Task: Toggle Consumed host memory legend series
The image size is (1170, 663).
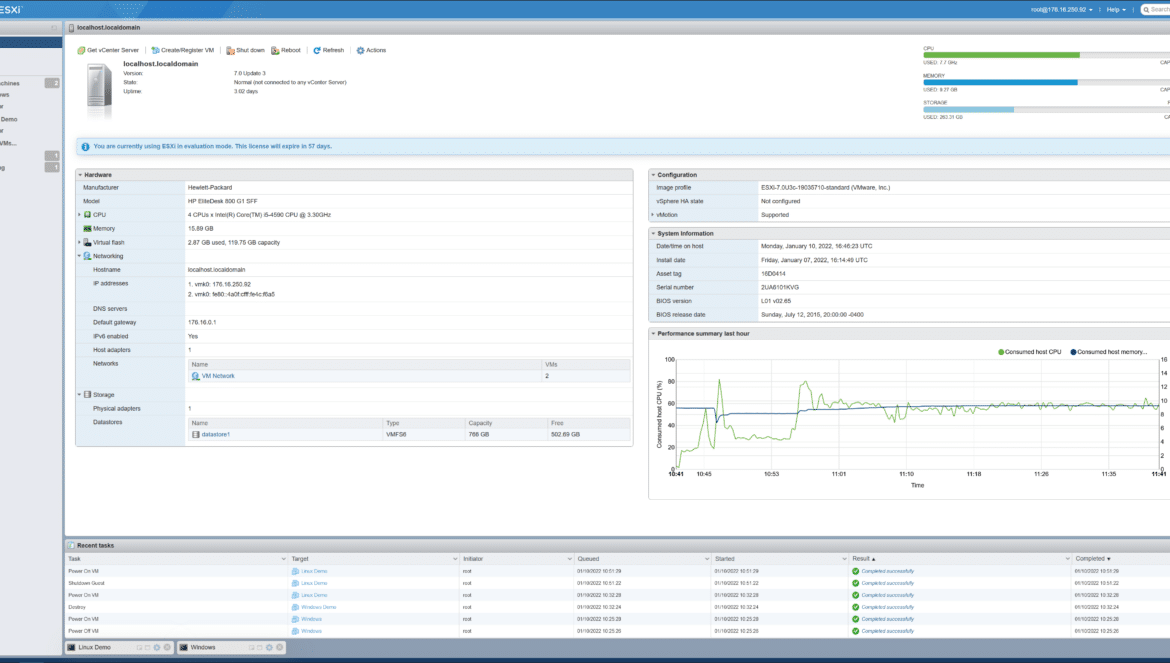Action: pyautogui.click(x=1109, y=352)
